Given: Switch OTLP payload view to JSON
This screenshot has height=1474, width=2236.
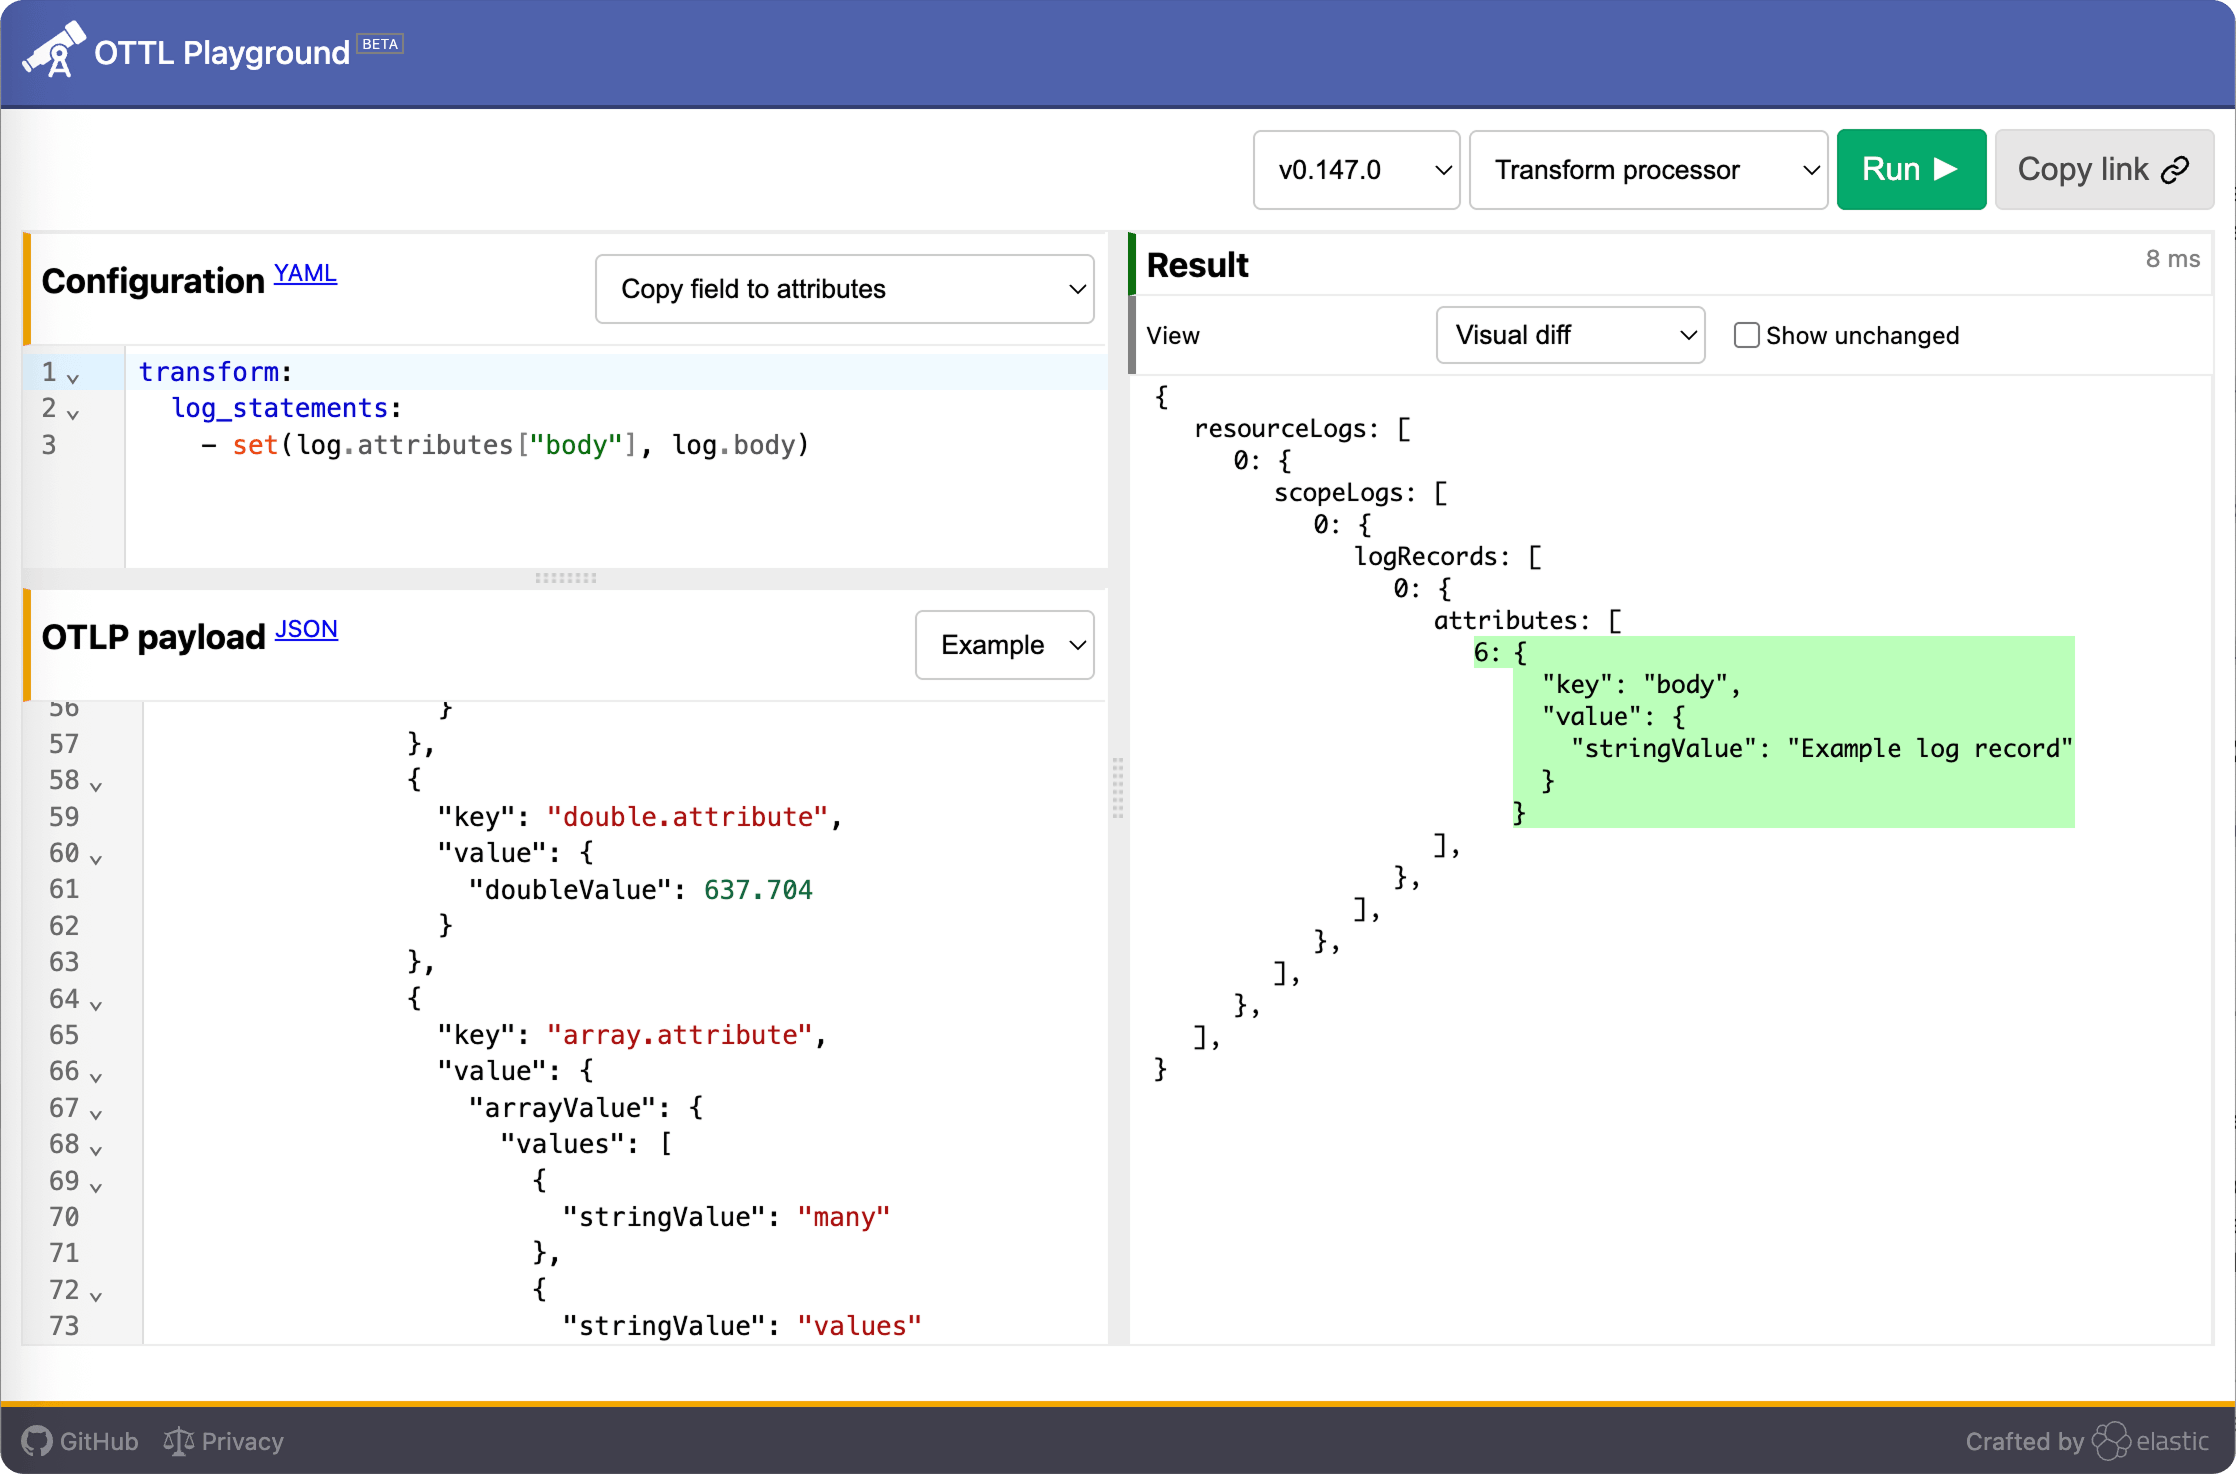Looking at the screenshot, I should point(306,629).
